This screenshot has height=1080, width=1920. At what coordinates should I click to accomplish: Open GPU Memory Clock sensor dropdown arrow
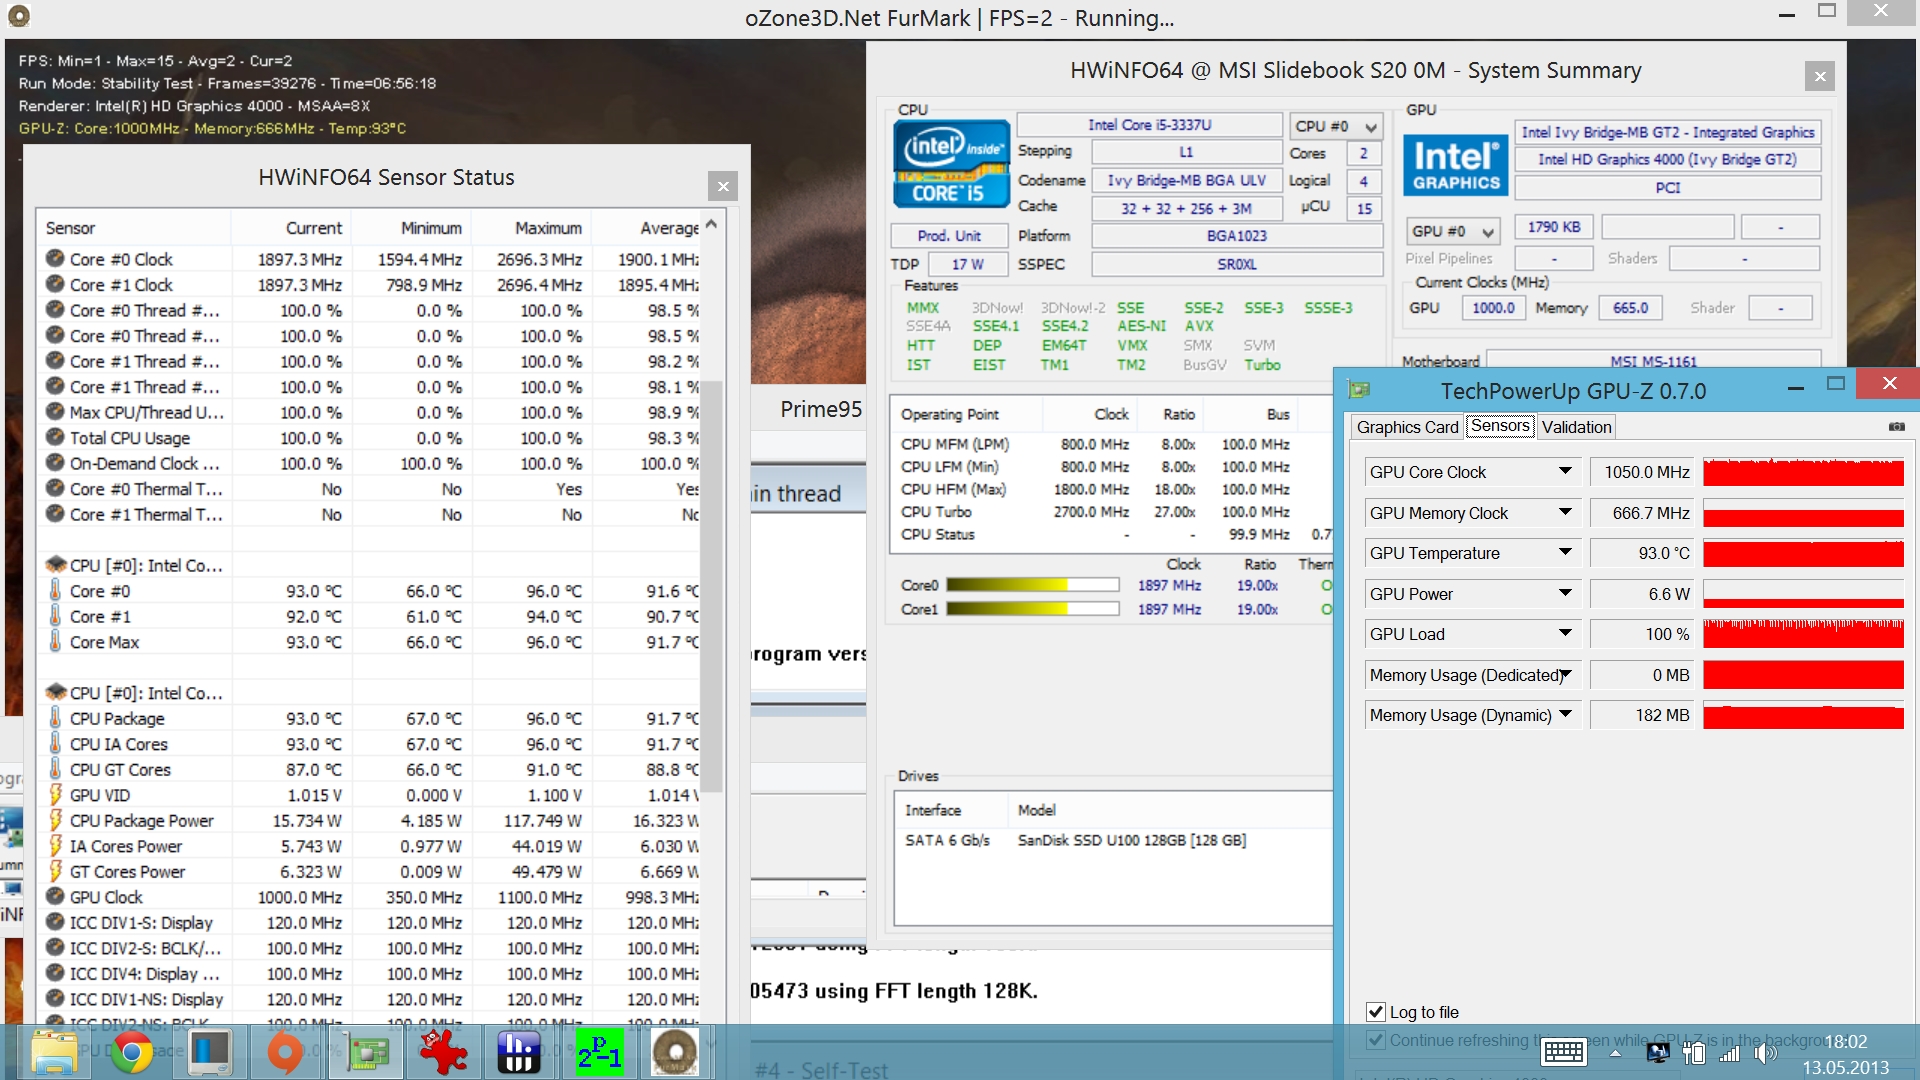point(1565,512)
